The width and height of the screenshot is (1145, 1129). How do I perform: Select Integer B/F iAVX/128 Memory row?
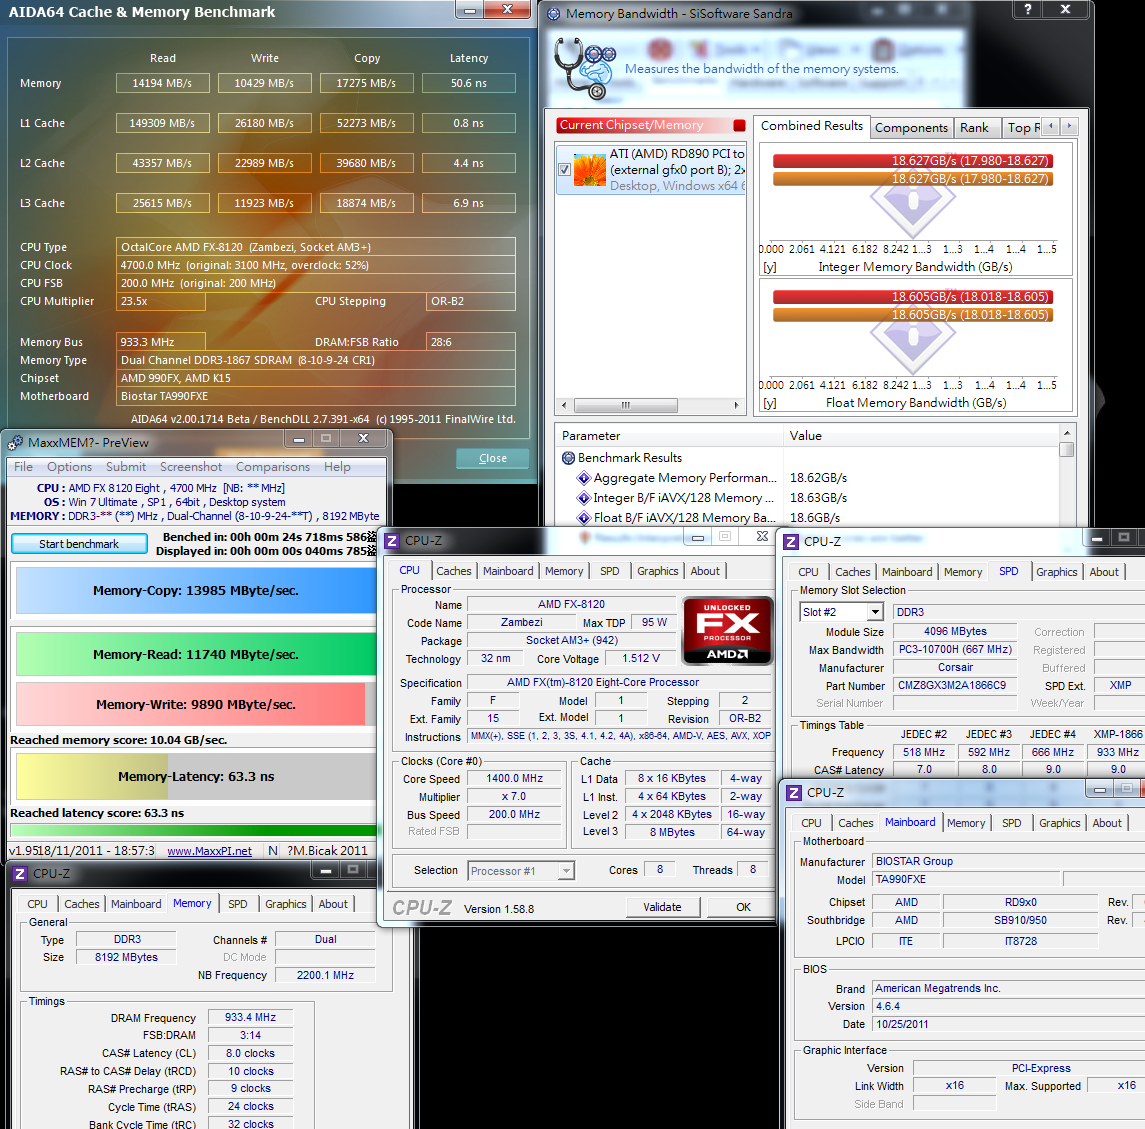click(683, 498)
